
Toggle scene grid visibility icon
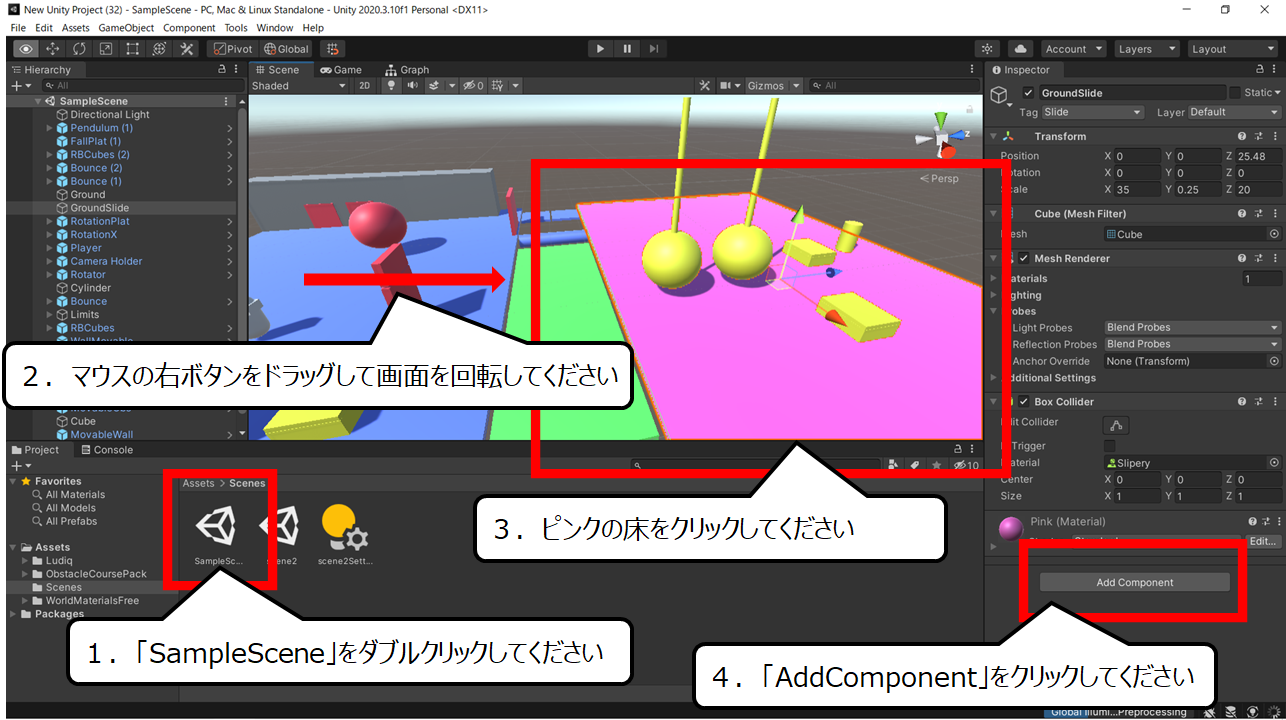click(x=498, y=86)
